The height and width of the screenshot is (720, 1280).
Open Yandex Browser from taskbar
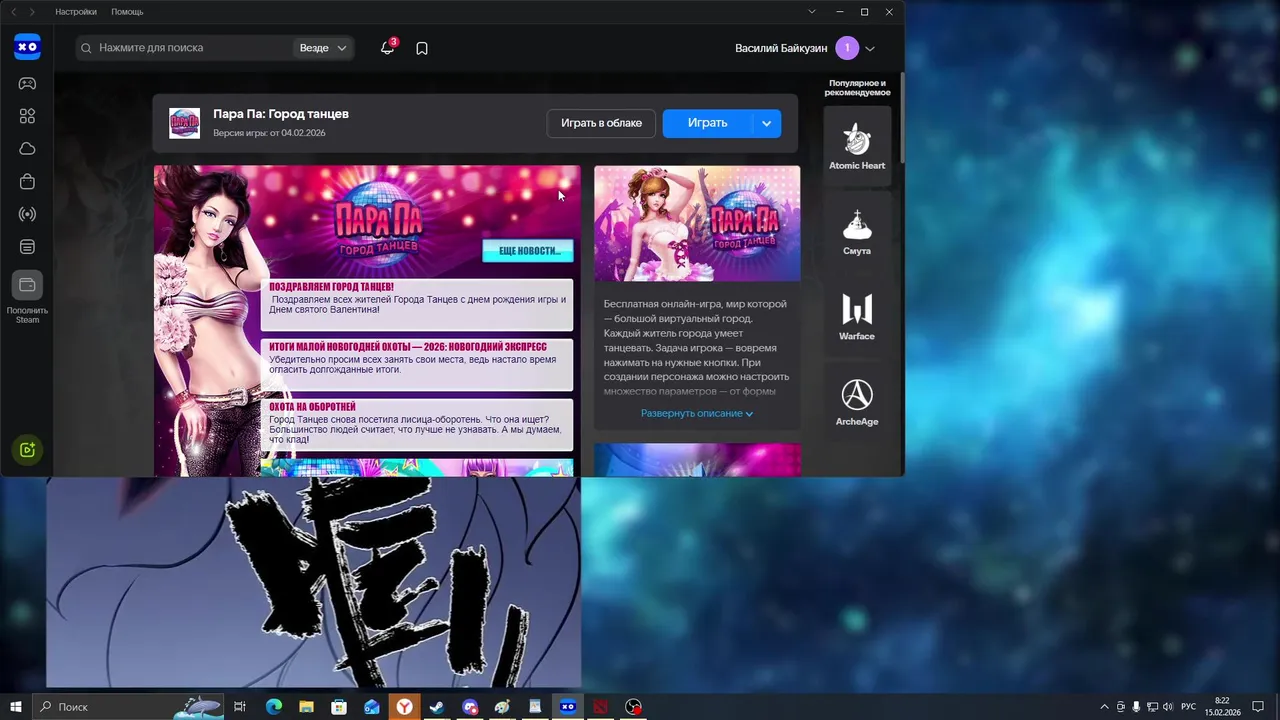coord(404,706)
